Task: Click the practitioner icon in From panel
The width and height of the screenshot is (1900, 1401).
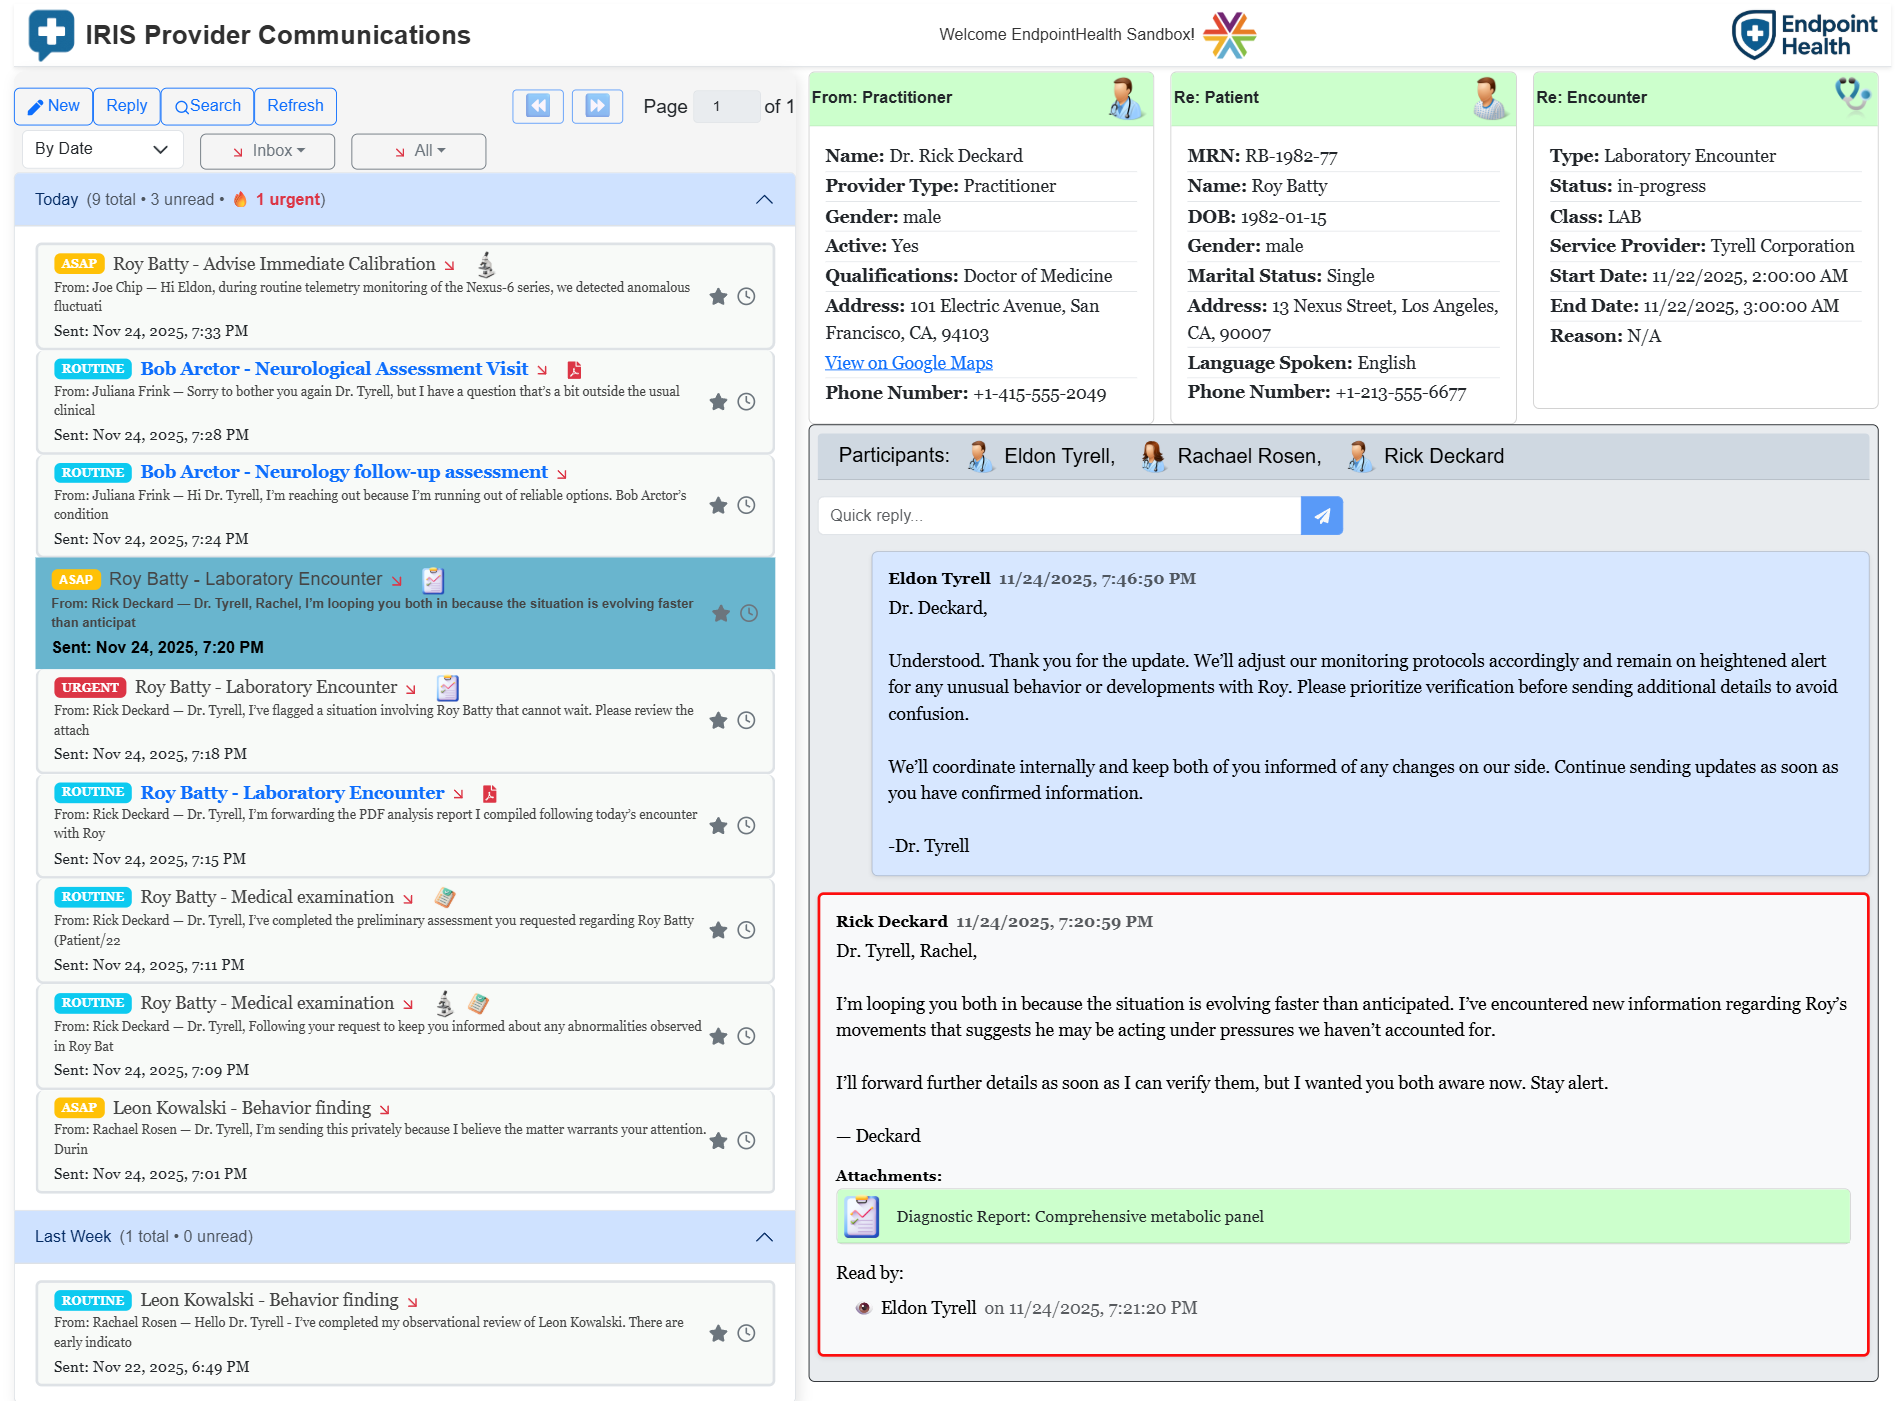Action: coord(1125,98)
